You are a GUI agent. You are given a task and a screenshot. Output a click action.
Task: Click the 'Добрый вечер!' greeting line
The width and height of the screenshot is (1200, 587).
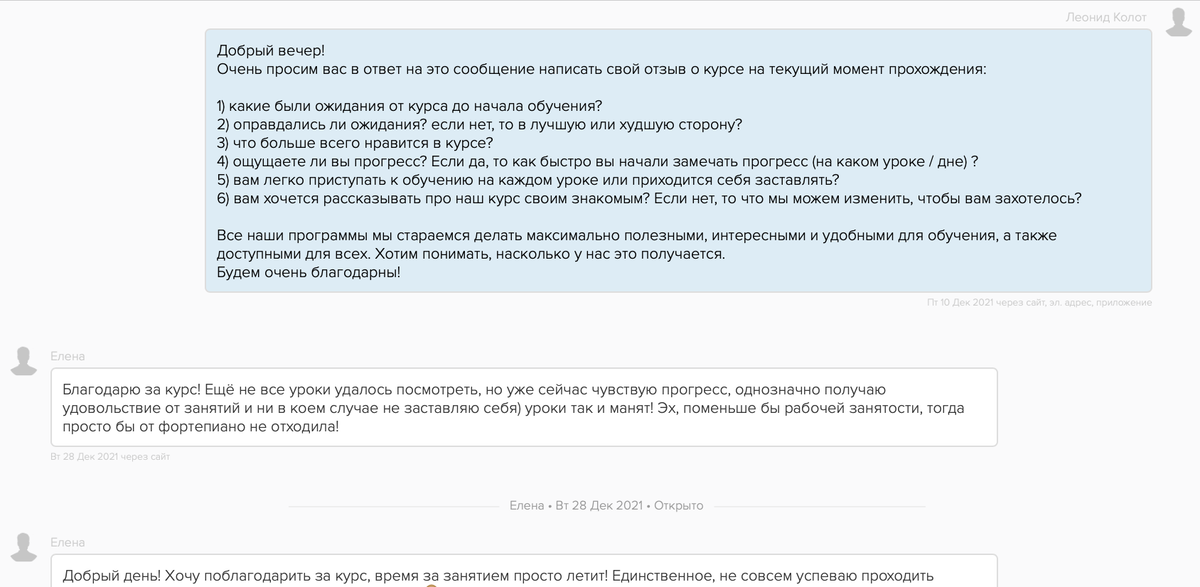[x=271, y=50]
